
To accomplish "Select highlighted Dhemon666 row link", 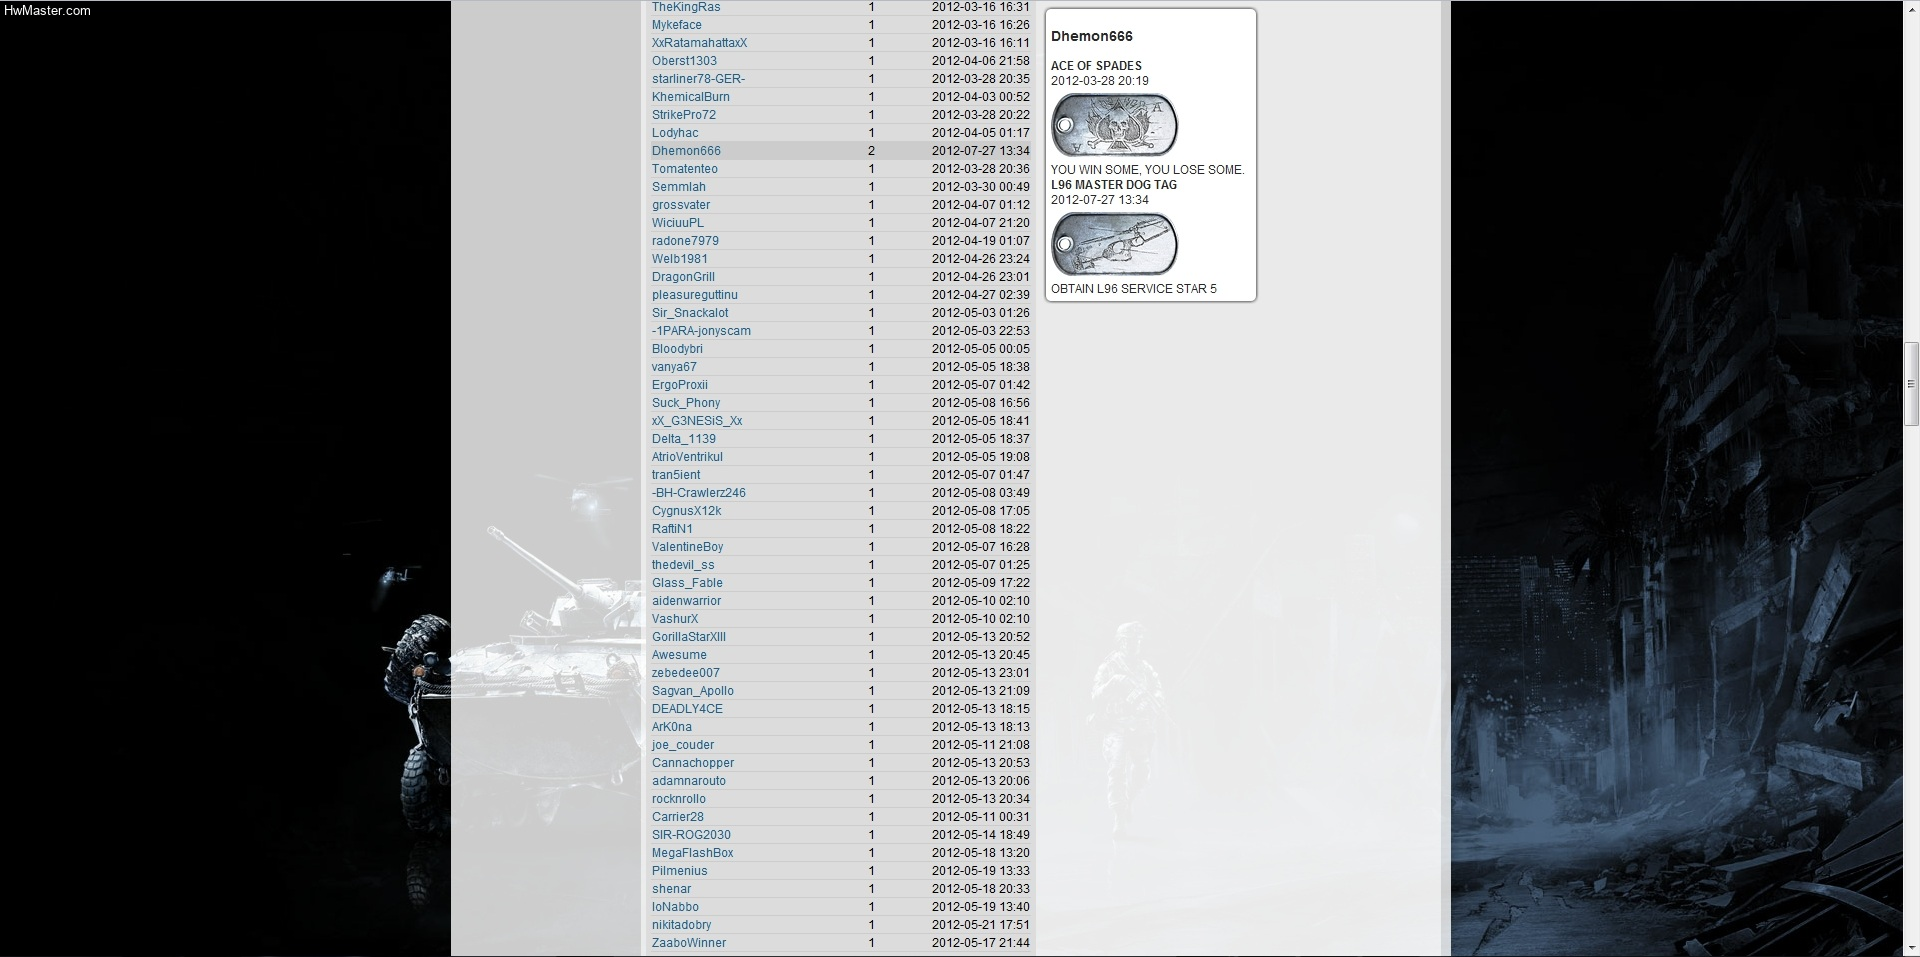I will [x=686, y=151].
